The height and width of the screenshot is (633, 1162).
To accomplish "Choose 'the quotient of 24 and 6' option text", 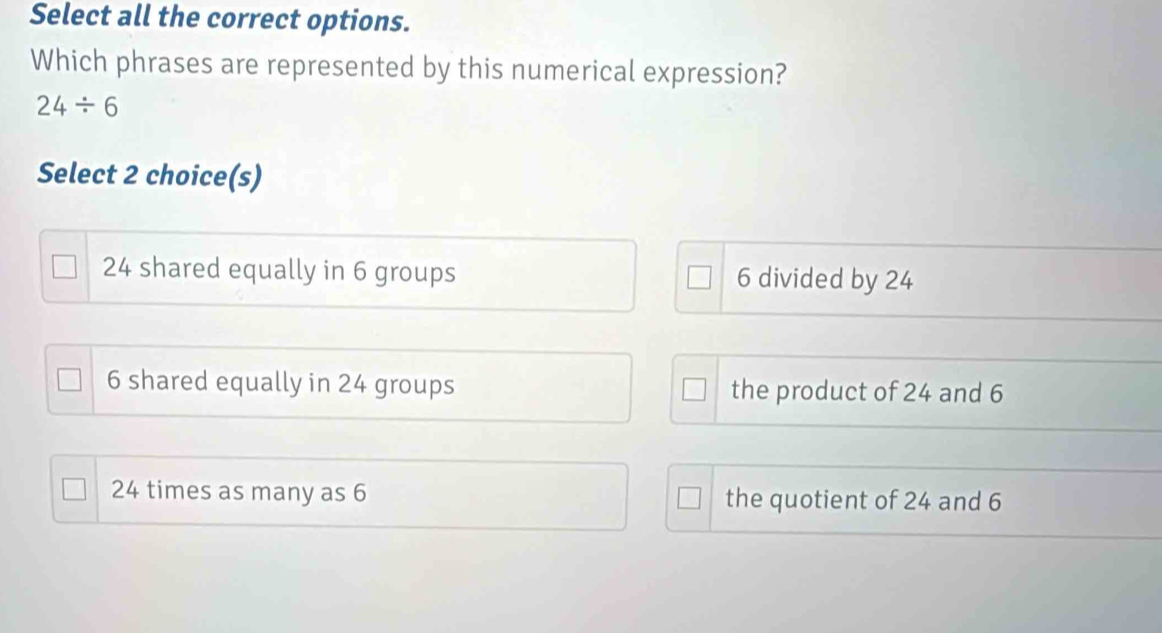I will [863, 500].
